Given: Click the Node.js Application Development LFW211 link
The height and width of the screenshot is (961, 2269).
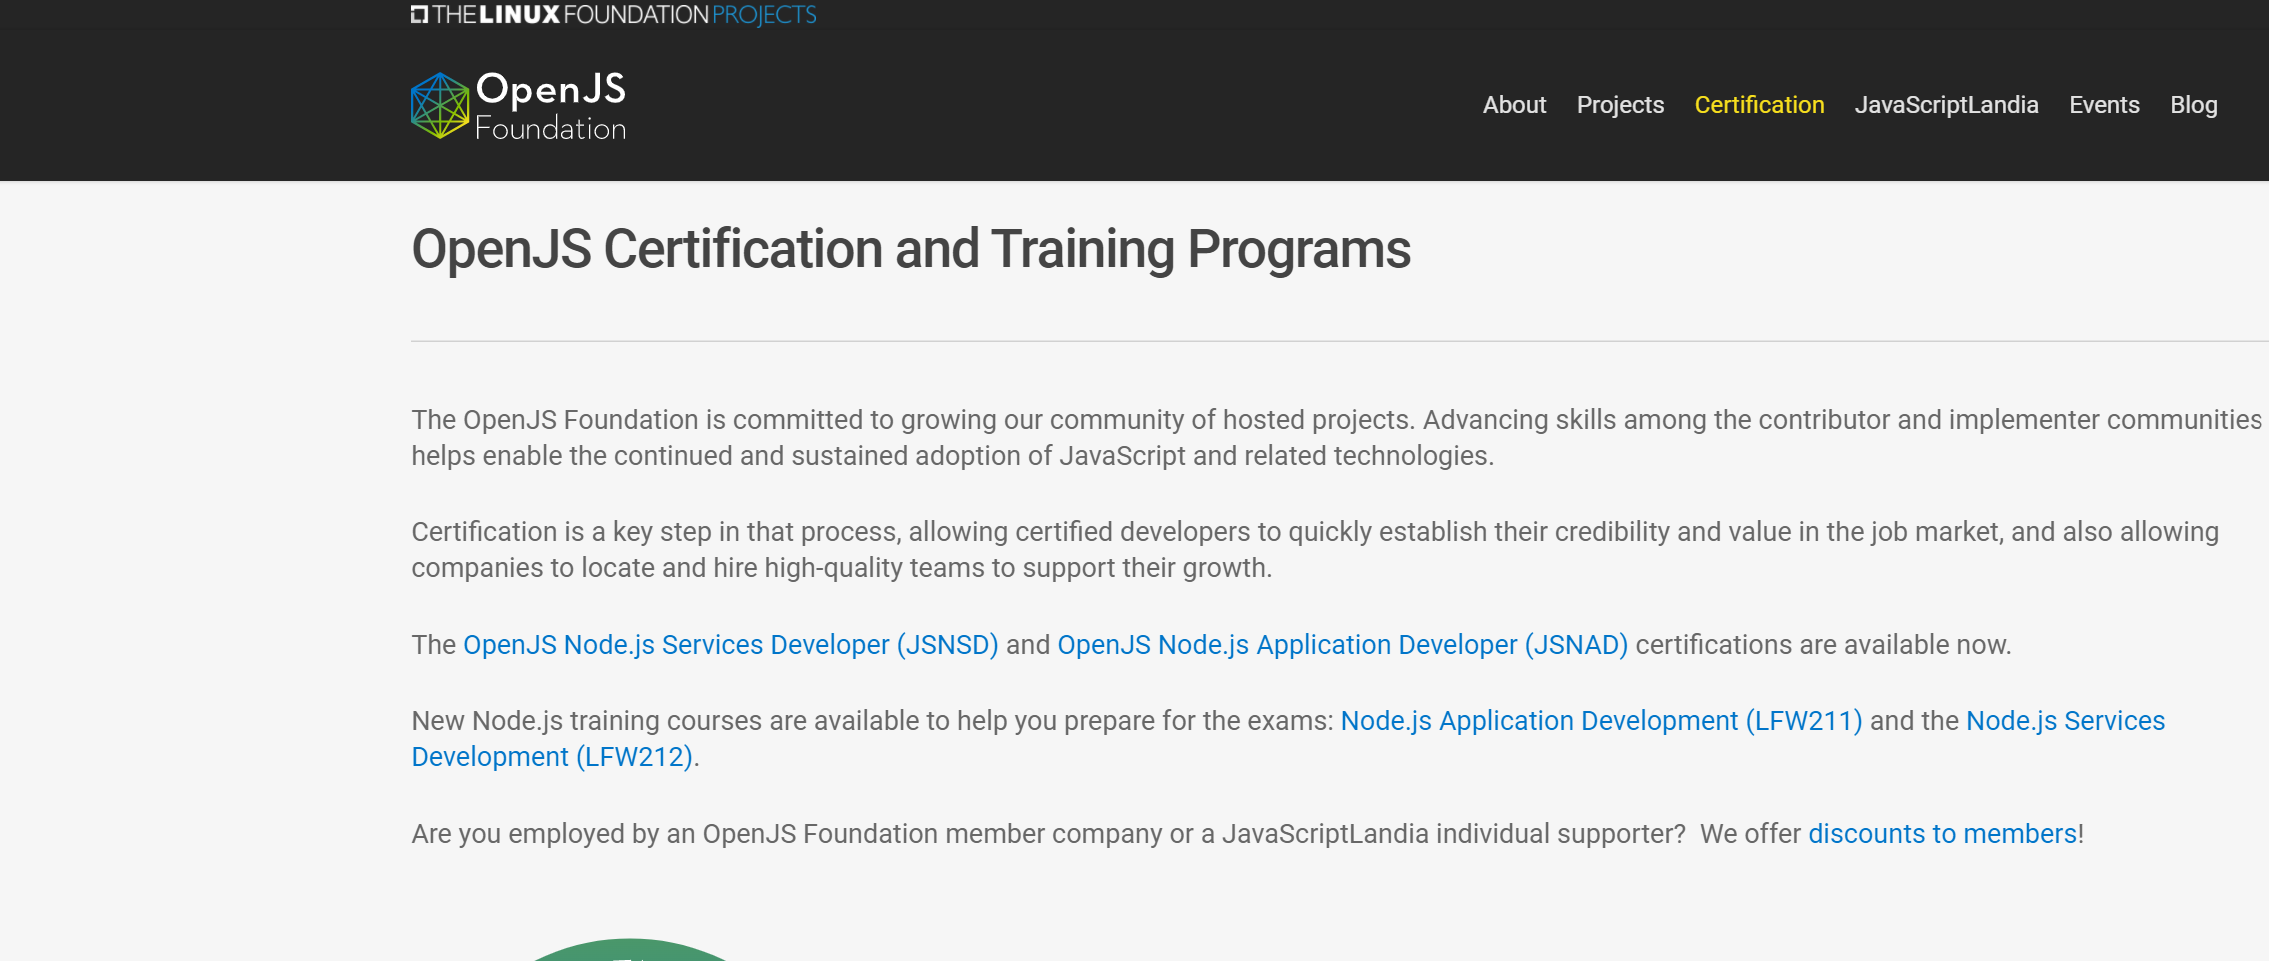Looking at the screenshot, I should tap(1601, 720).
